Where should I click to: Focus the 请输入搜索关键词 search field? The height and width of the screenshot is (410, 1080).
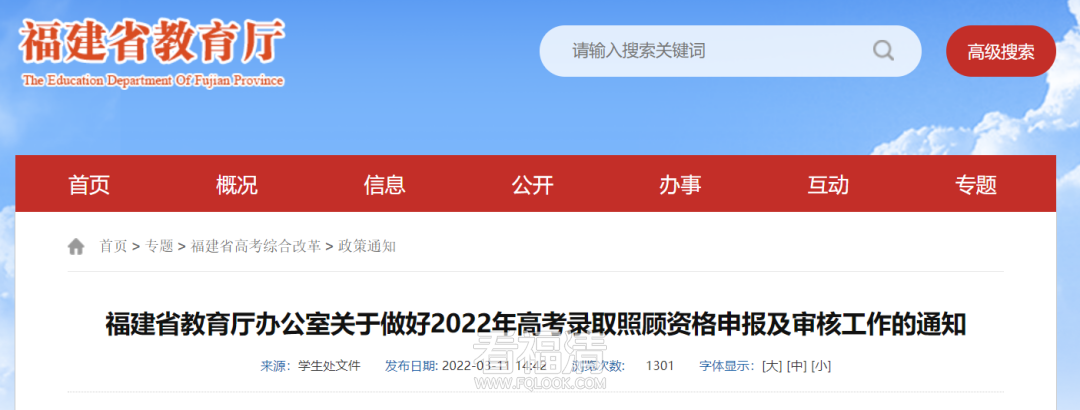pos(730,51)
